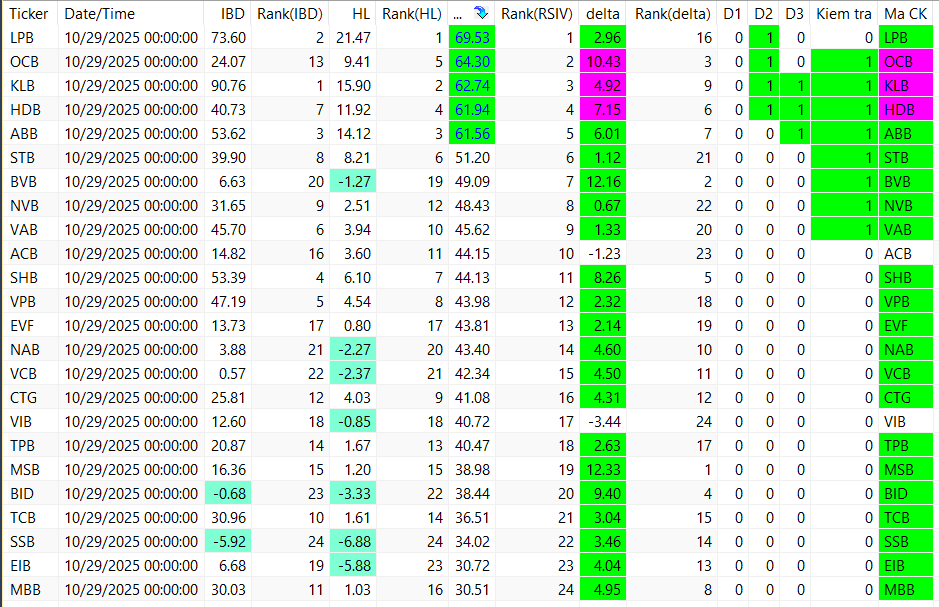Click the green D2 cell in LPB row

764,38
